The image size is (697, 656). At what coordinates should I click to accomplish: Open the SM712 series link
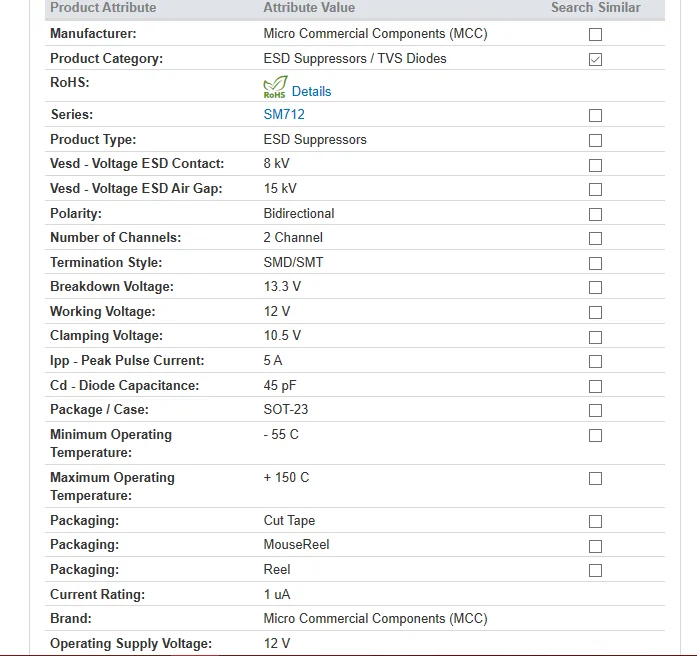[x=284, y=114]
